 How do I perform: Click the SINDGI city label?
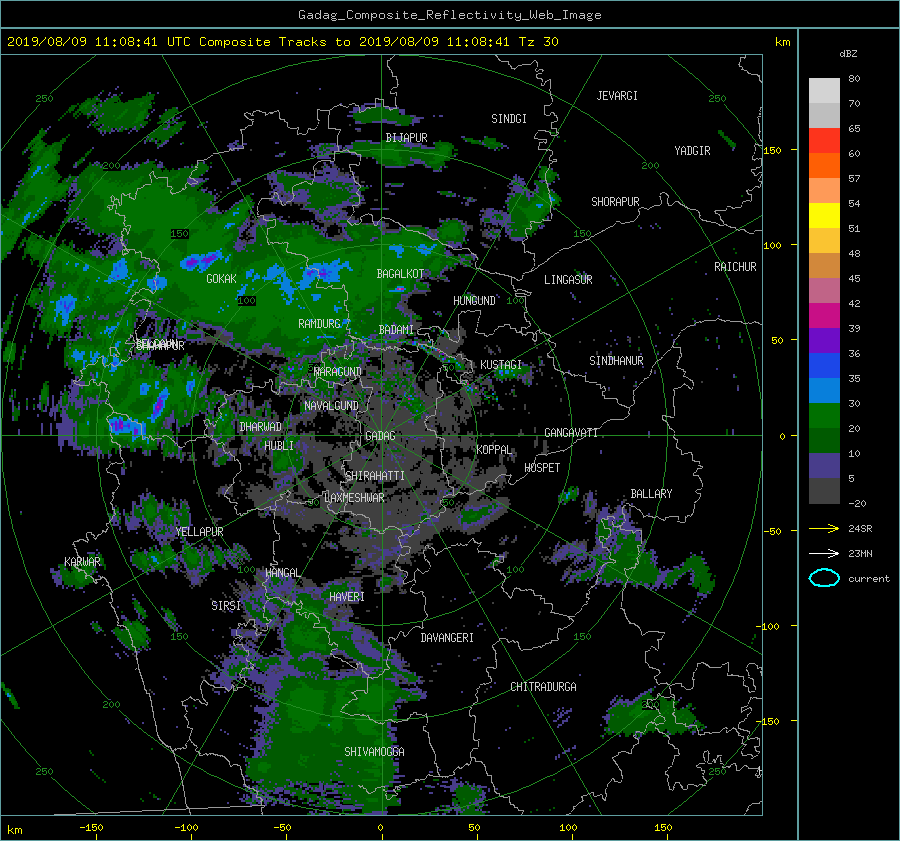(x=509, y=119)
